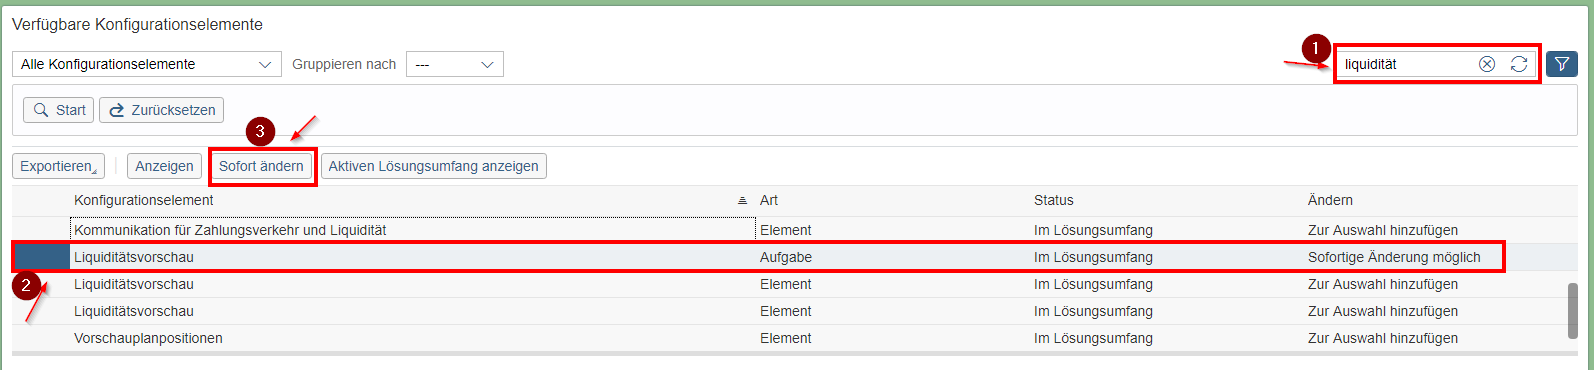Image resolution: width=1594 pixels, height=370 pixels.
Task: Clear the liquidität search field text
Action: (x=1487, y=64)
